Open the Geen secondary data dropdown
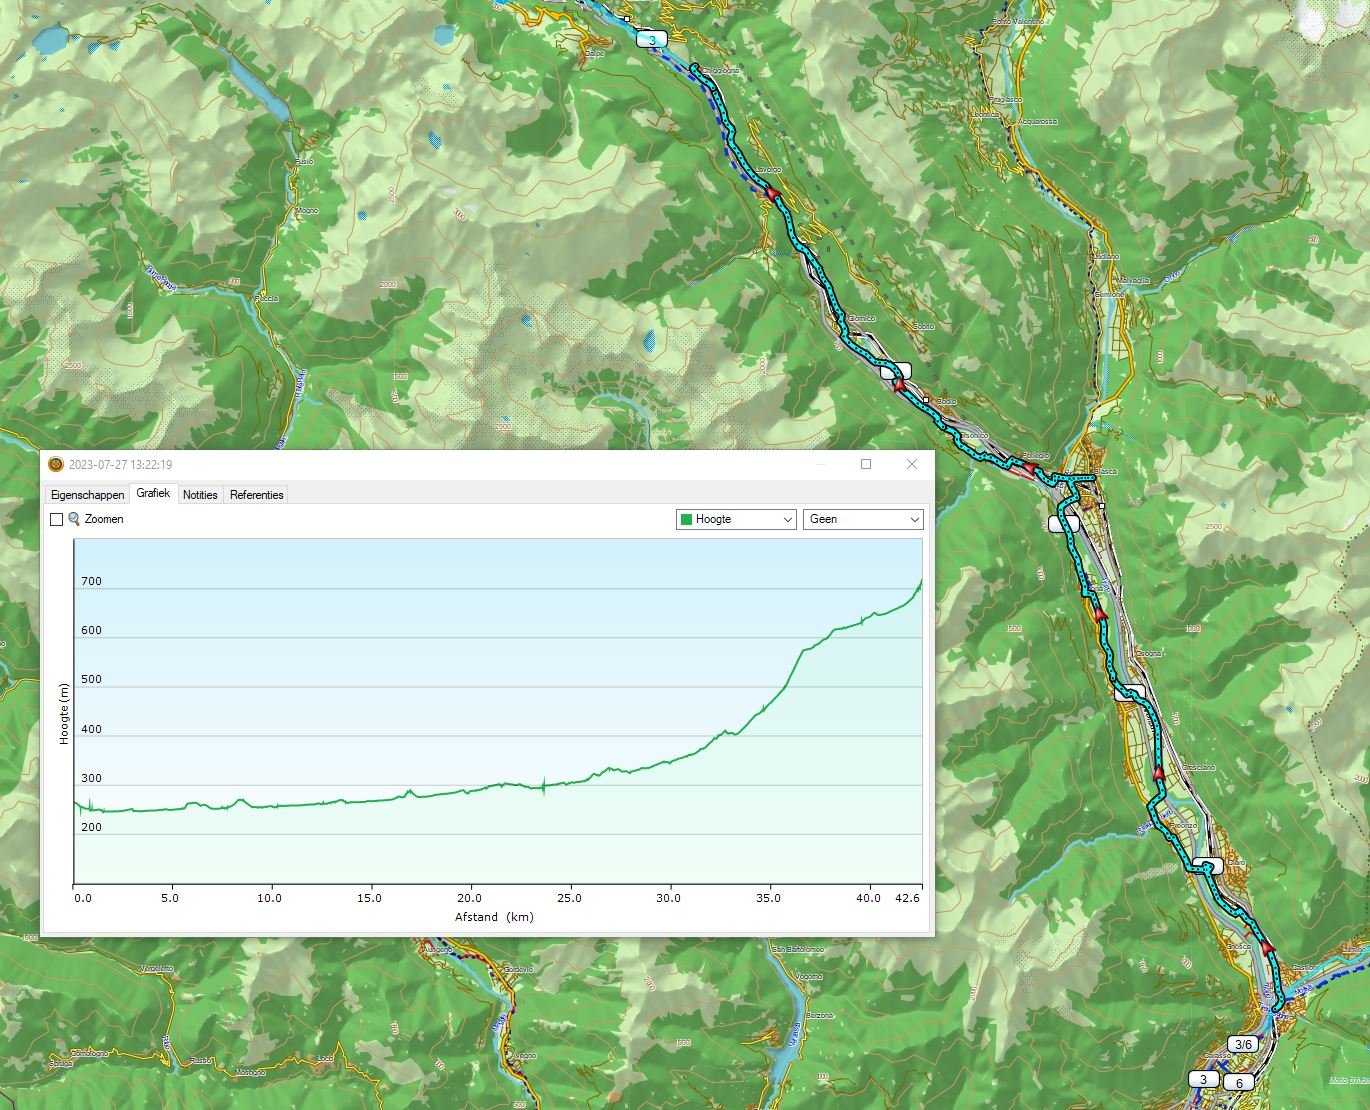Screen dimensions: 1370x1110 [862, 519]
